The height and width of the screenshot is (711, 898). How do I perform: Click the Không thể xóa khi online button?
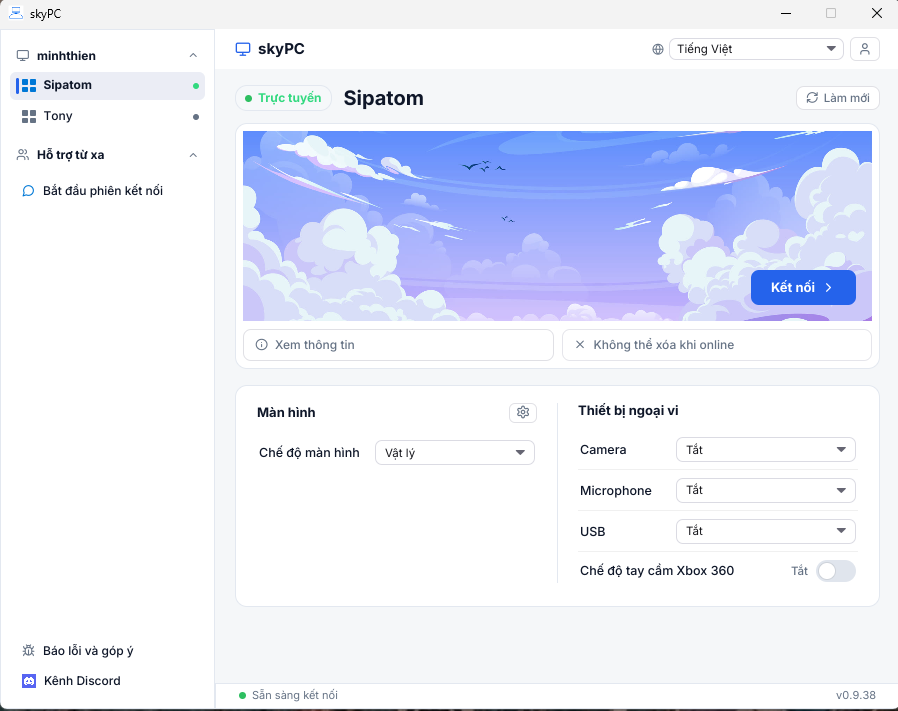716,345
